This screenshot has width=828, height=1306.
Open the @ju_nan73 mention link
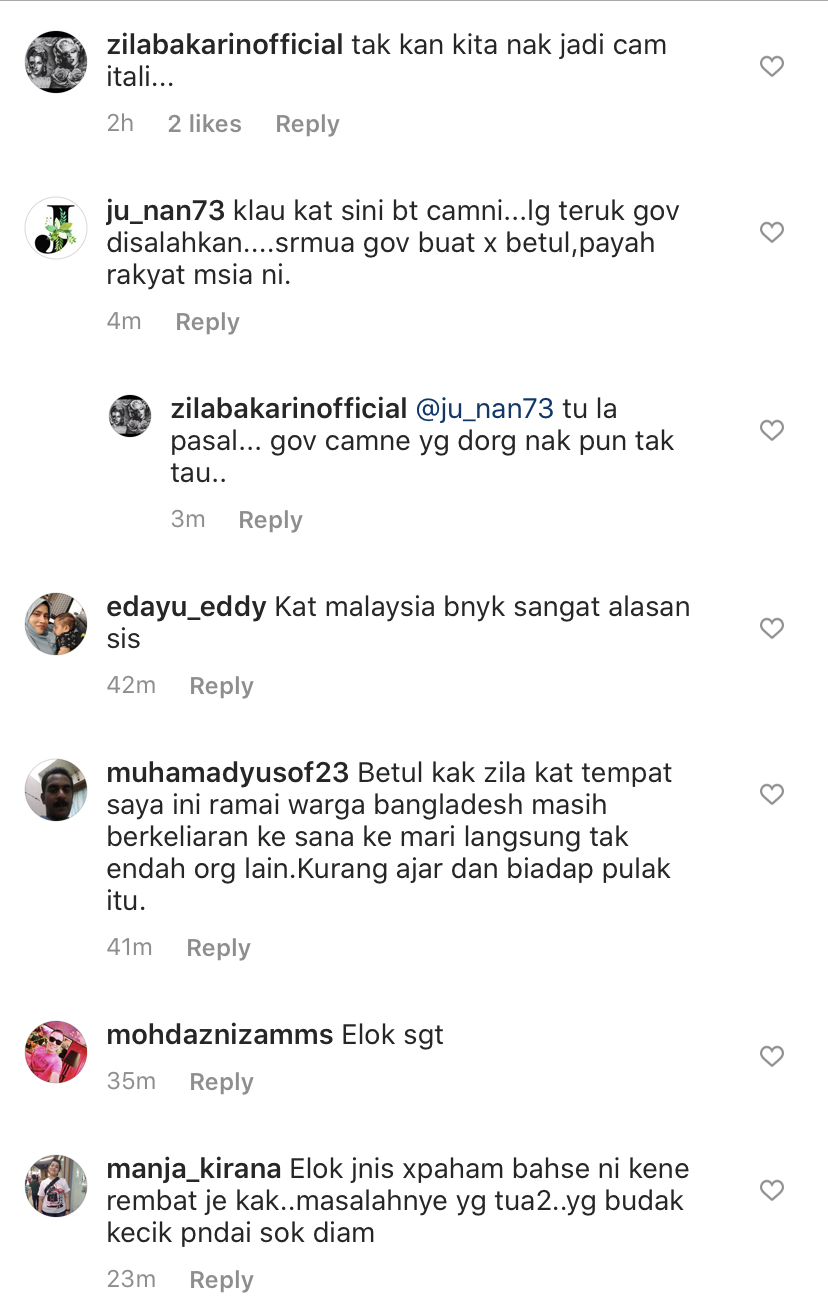(483, 408)
